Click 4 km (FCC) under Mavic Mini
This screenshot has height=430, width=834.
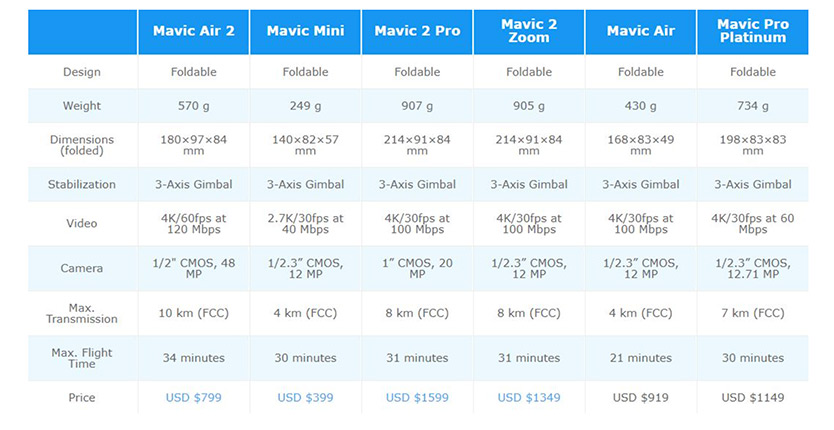pos(305,313)
